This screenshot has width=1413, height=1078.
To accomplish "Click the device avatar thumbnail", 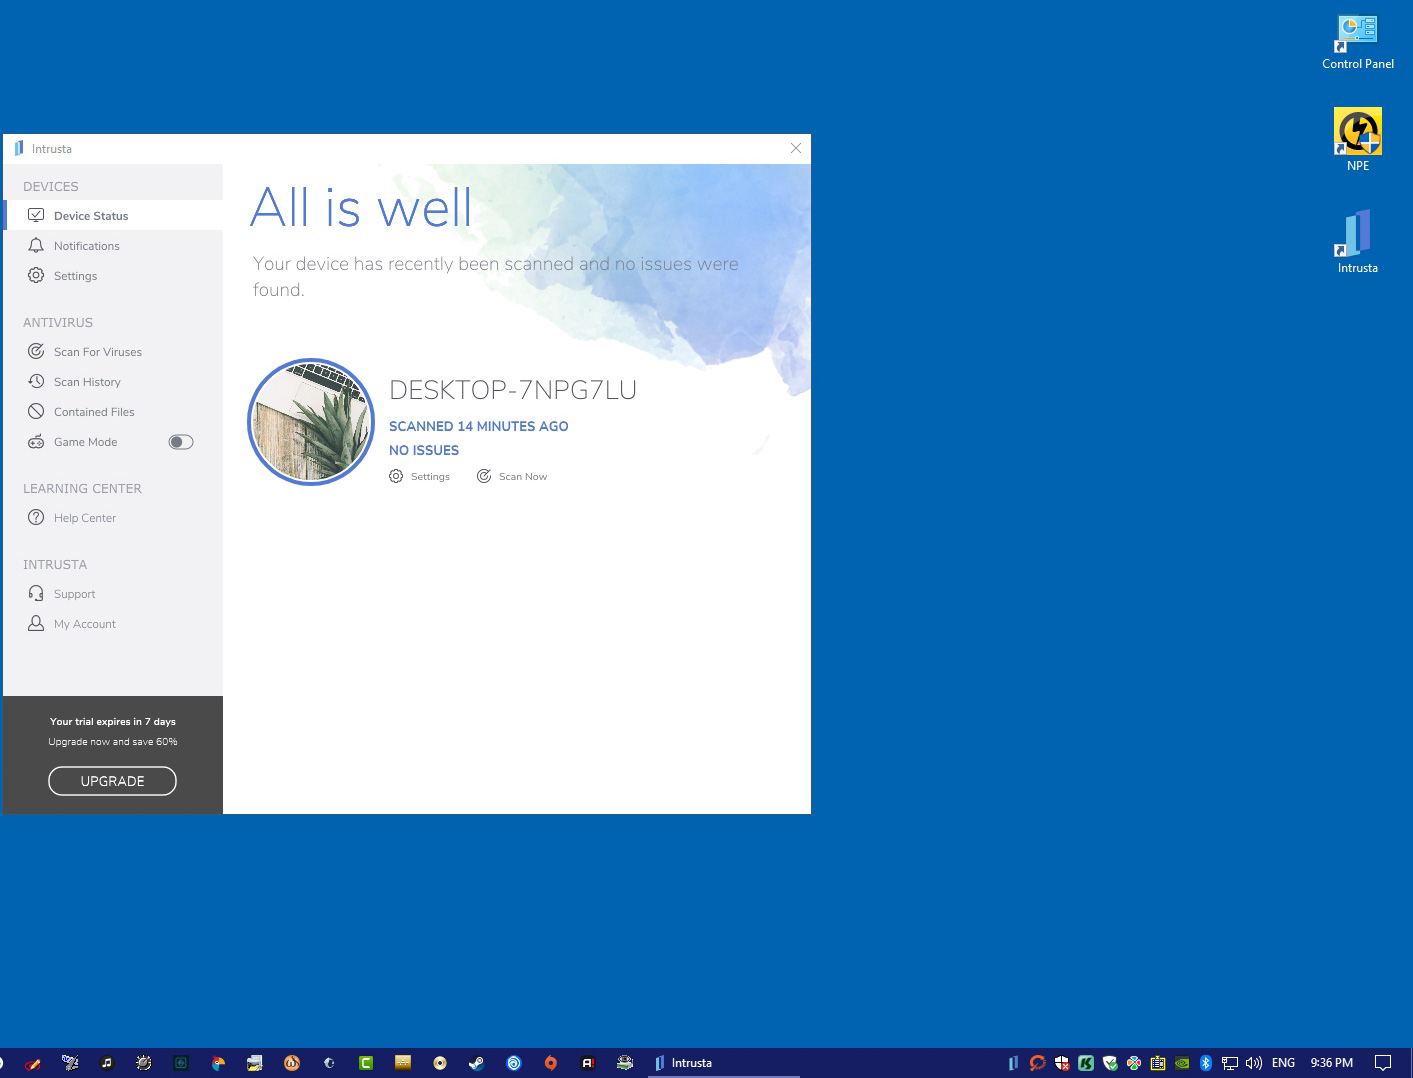I will 311,422.
